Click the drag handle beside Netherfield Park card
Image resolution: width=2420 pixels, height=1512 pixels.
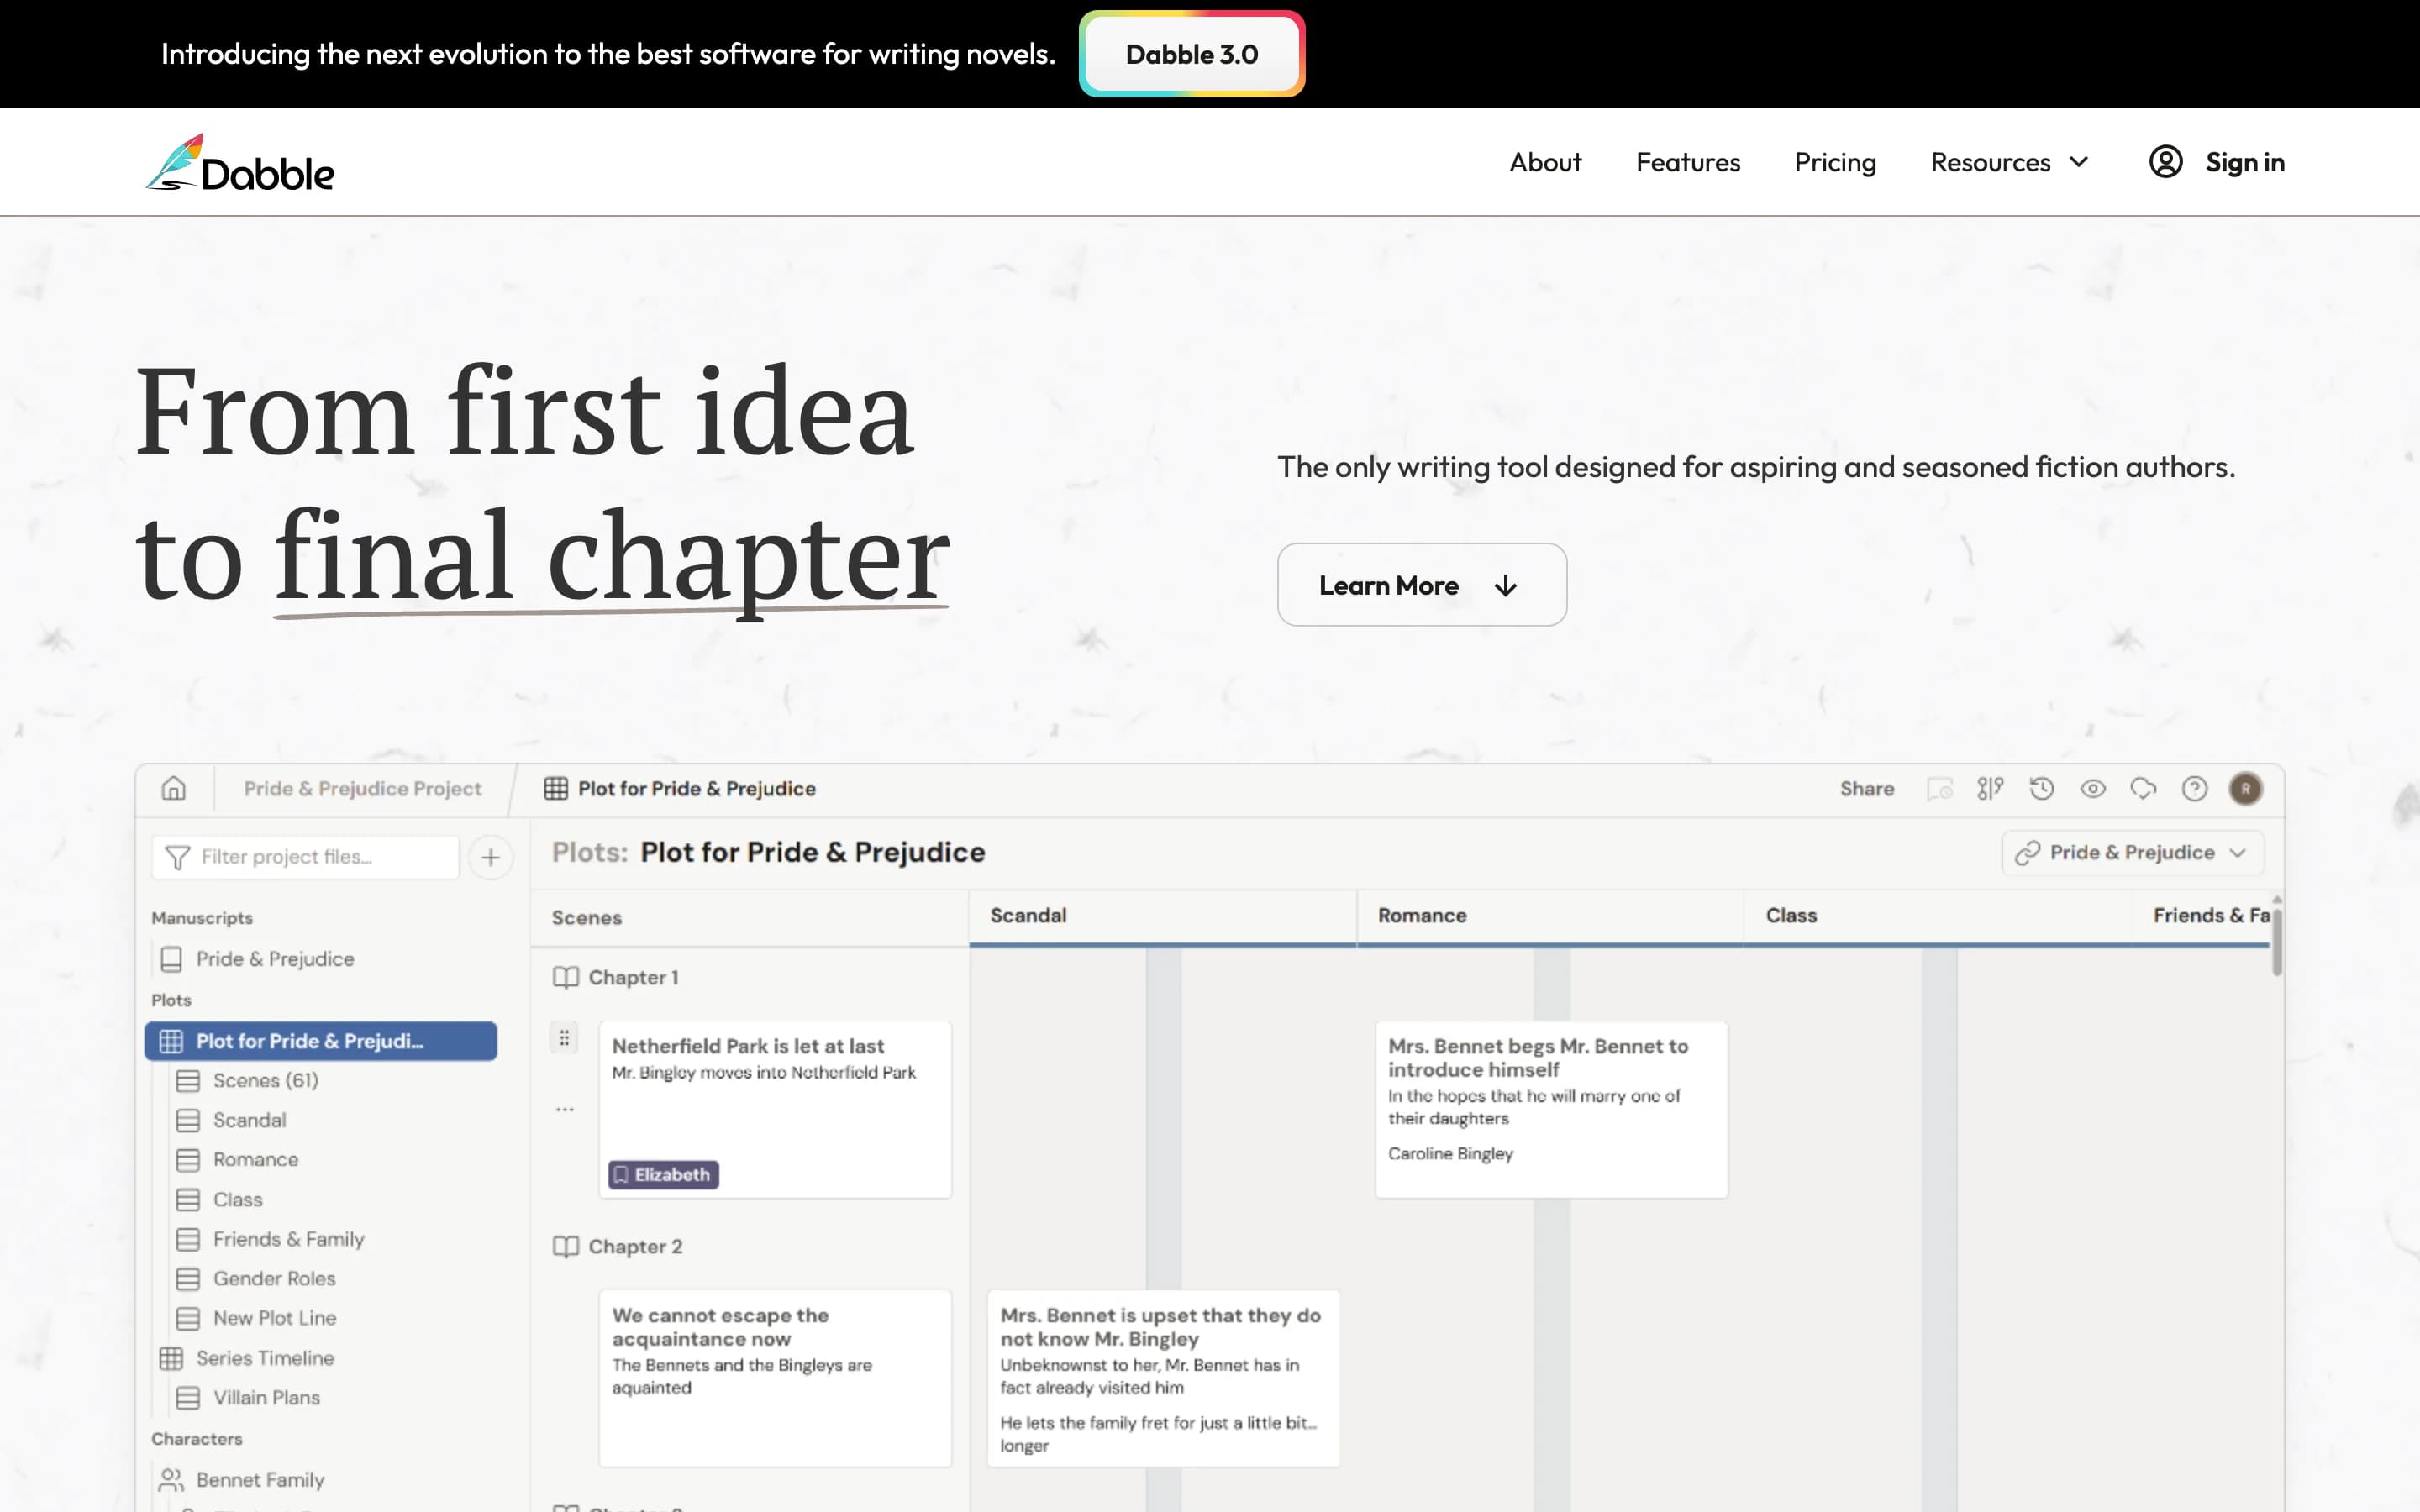coord(564,1038)
